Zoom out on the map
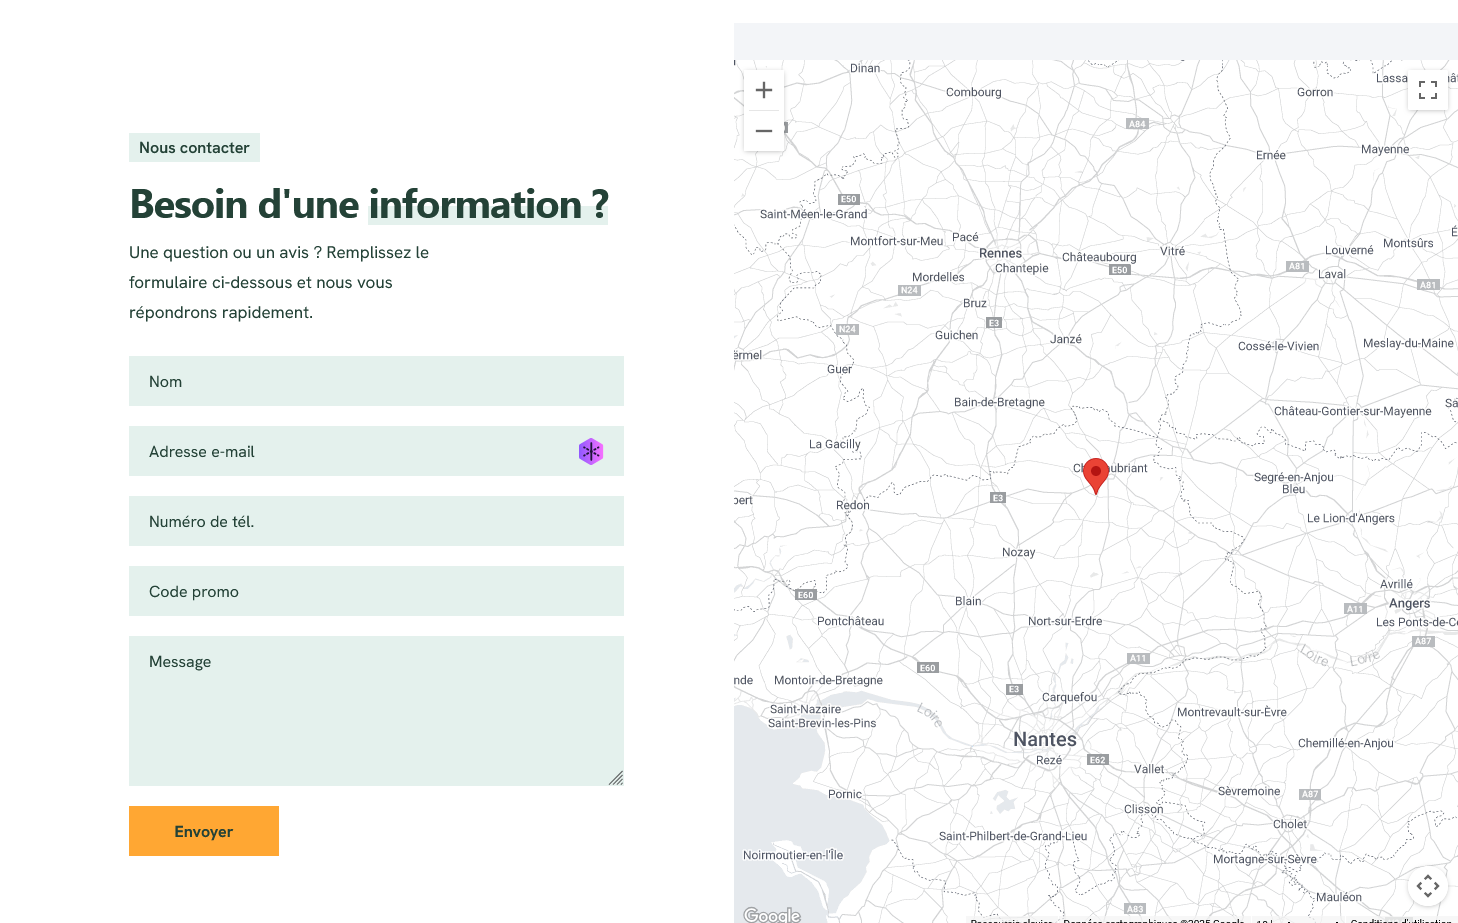 click(x=764, y=131)
